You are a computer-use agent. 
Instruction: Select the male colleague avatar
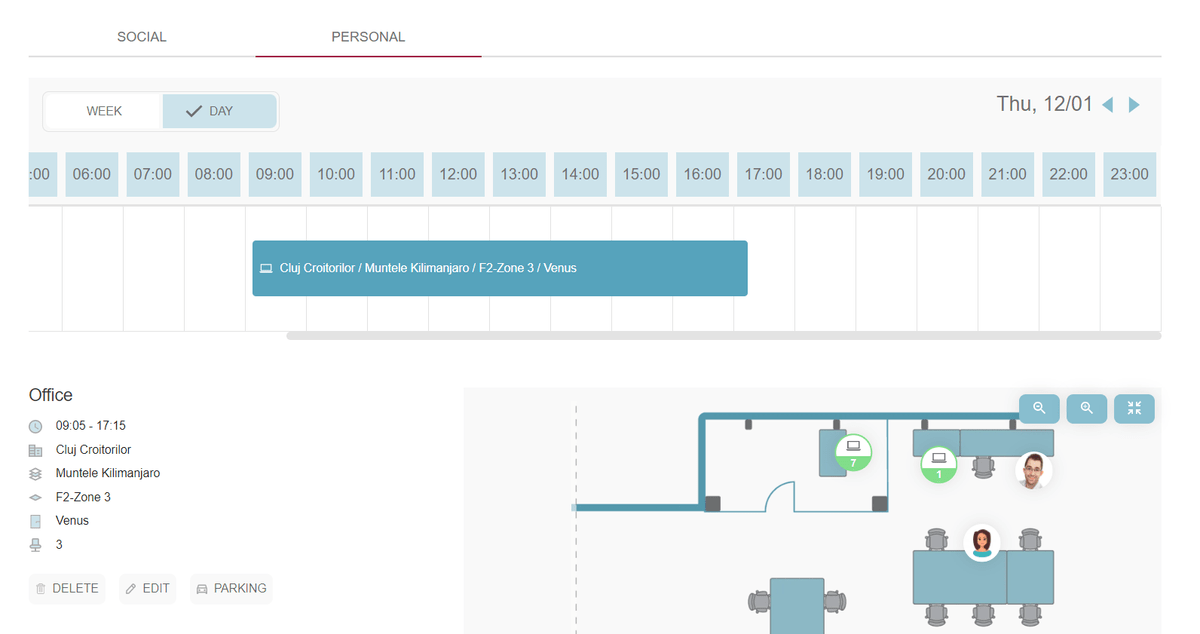(1033, 470)
